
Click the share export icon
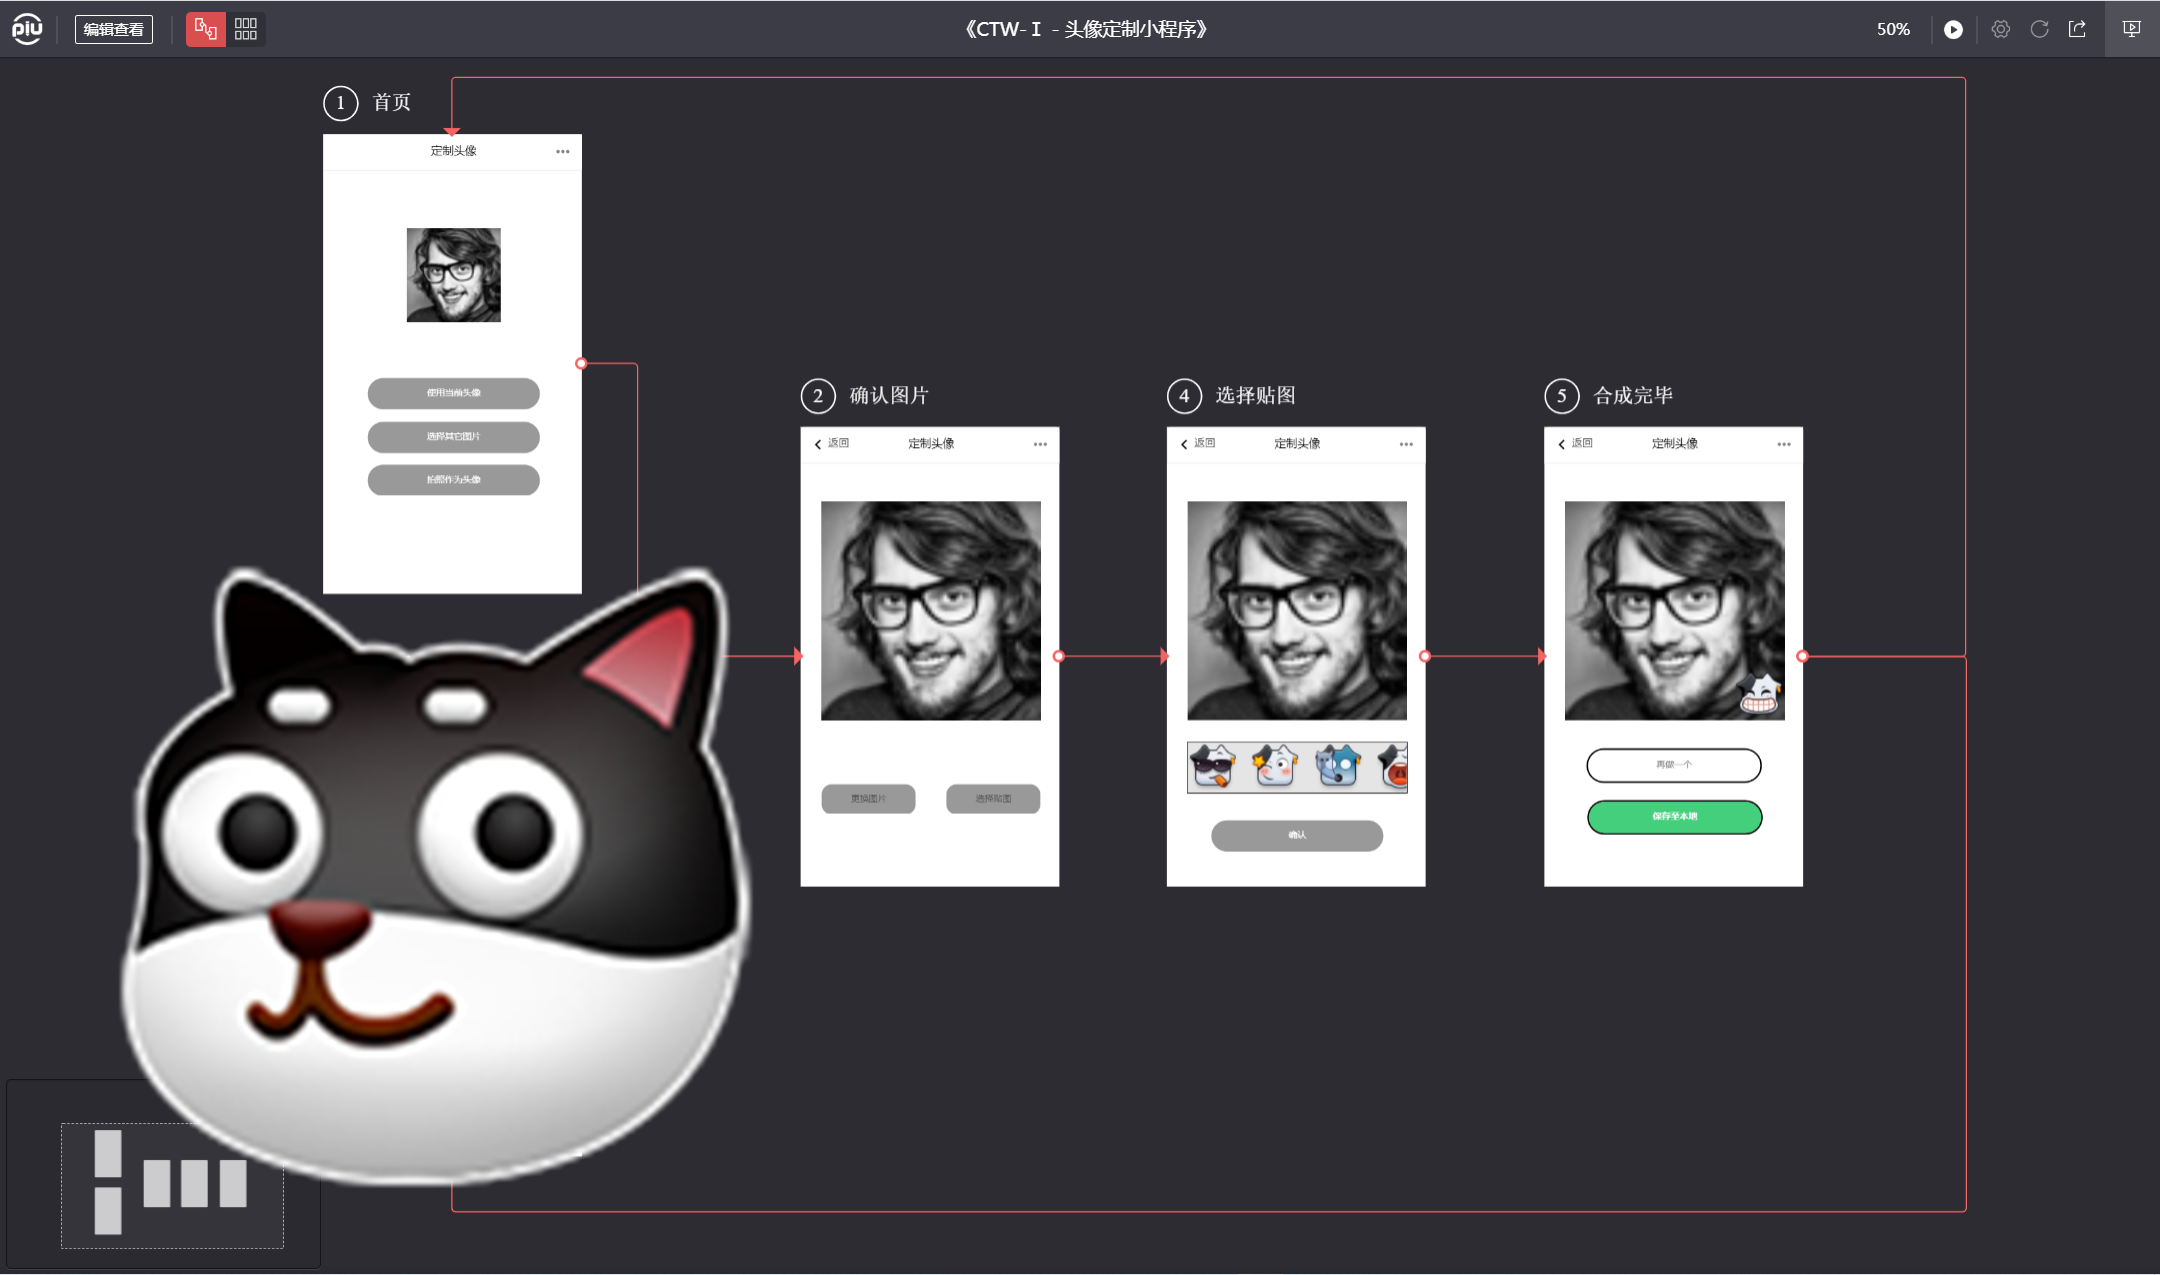(x=2077, y=29)
